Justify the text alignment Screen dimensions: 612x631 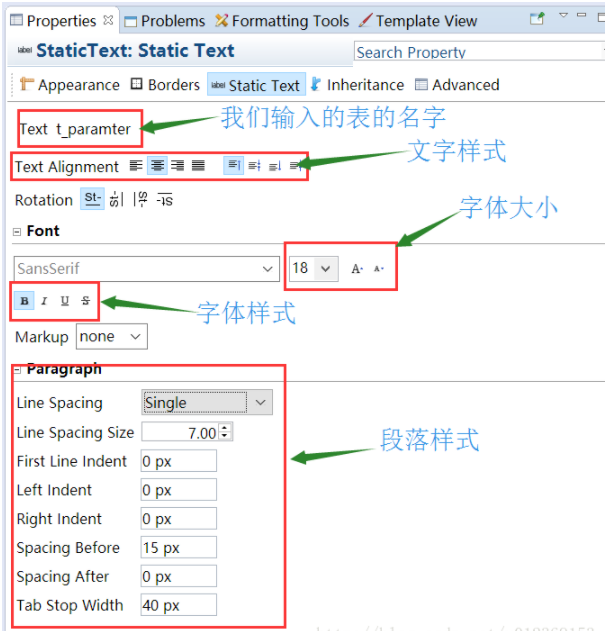pyautogui.click(x=198, y=165)
